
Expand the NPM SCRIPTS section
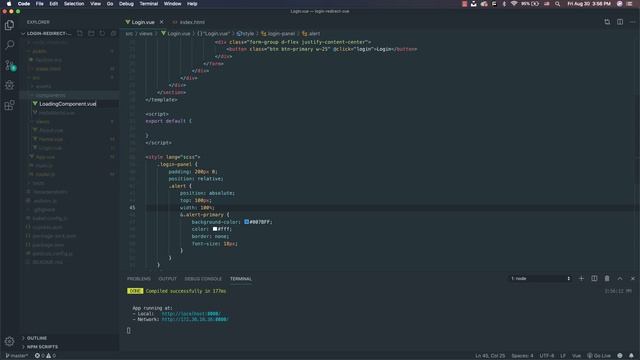click(x=42, y=347)
